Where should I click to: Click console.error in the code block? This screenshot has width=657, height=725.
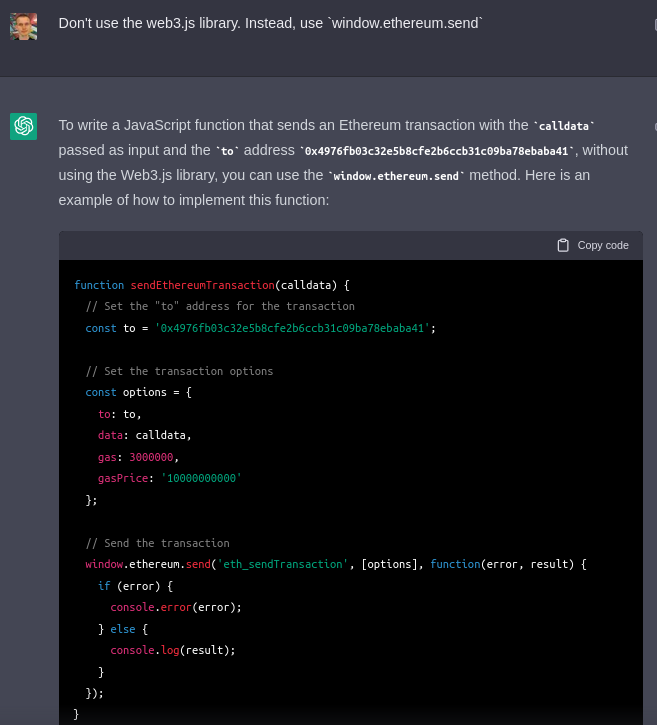point(150,607)
